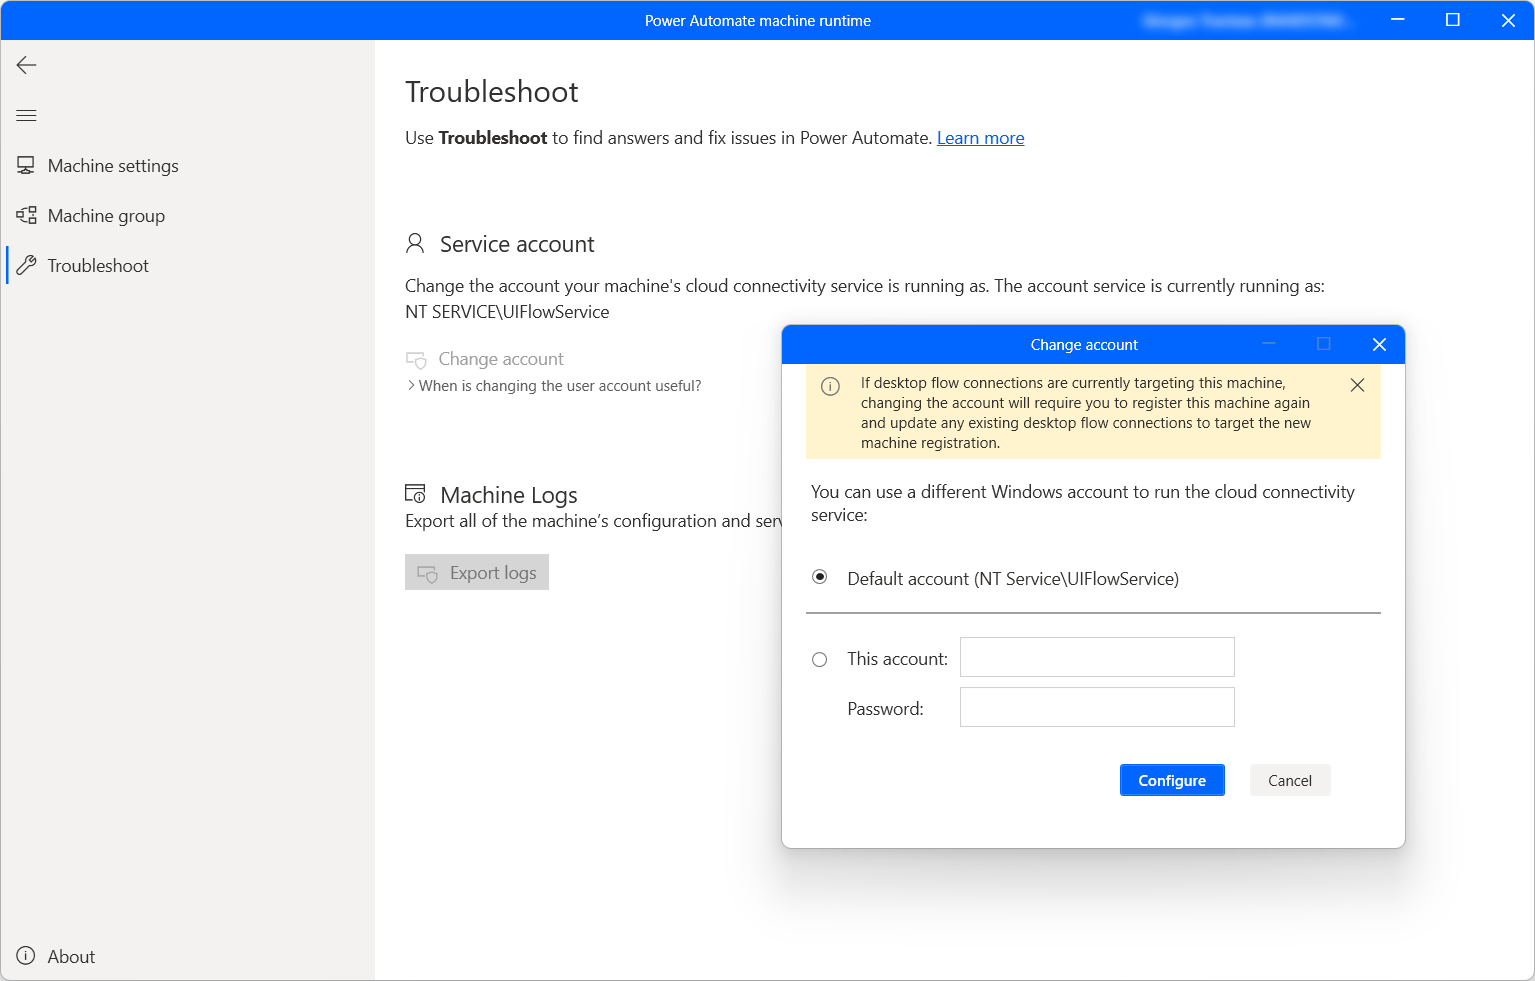The width and height of the screenshot is (1535, 981).
Task: Click the info icon in the warning banner
Action: pyautogui.click(x=830, y=387)
